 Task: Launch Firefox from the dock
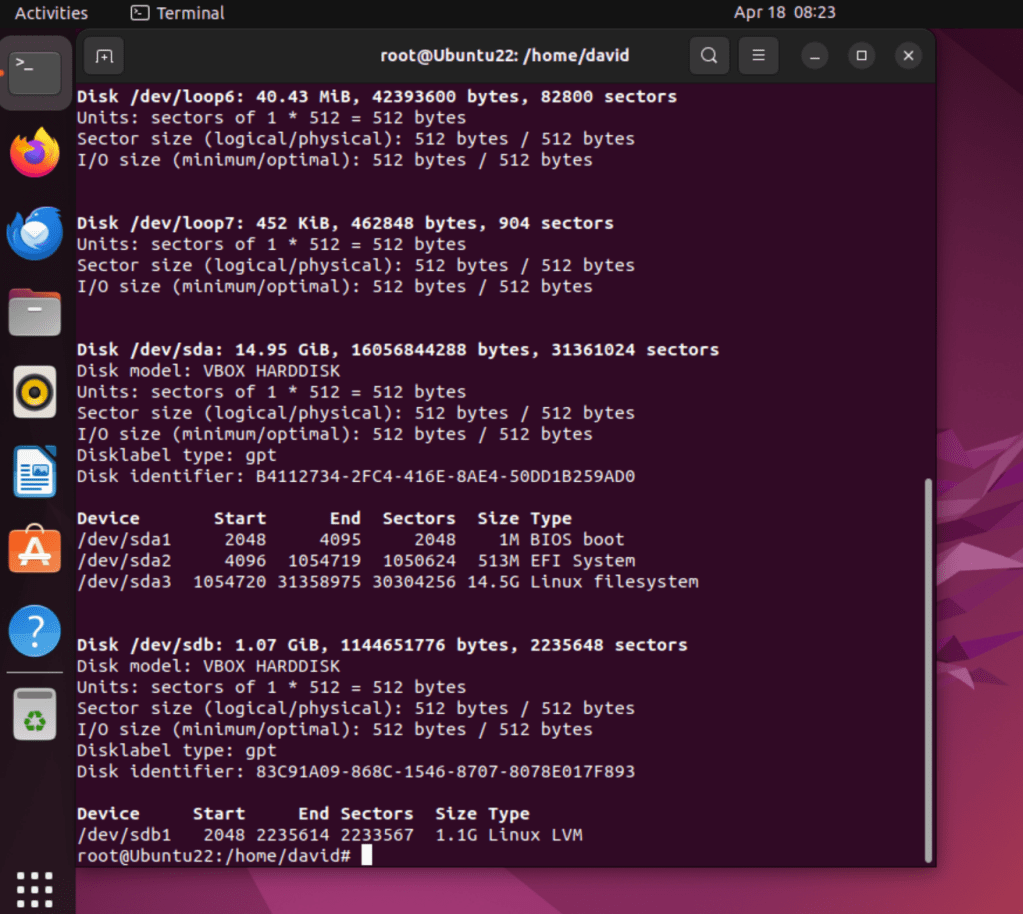coord(35,153)
